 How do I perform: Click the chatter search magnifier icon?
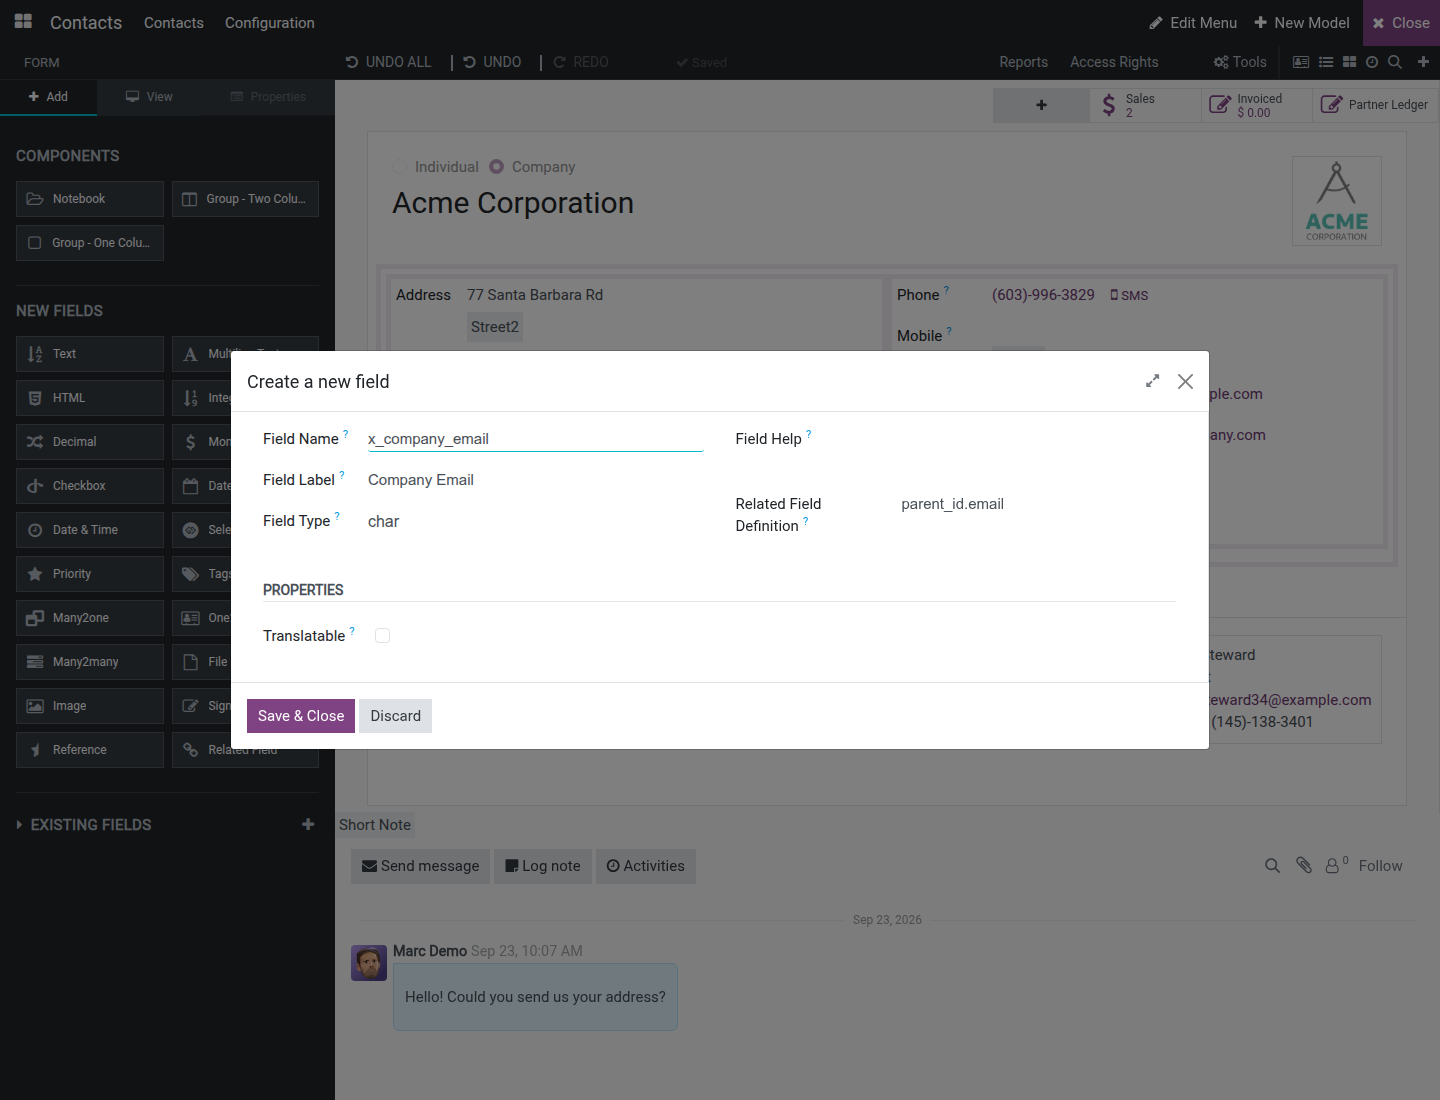1272,866
